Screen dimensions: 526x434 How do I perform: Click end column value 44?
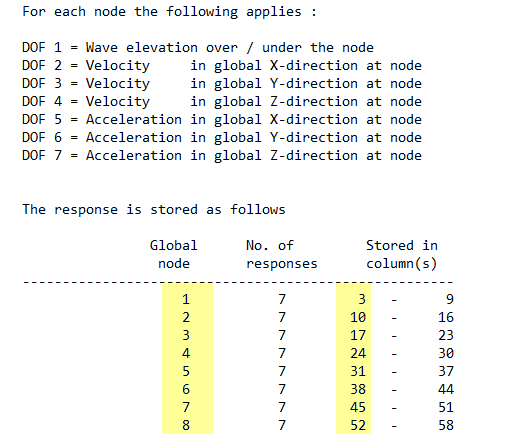coord(446,389)
